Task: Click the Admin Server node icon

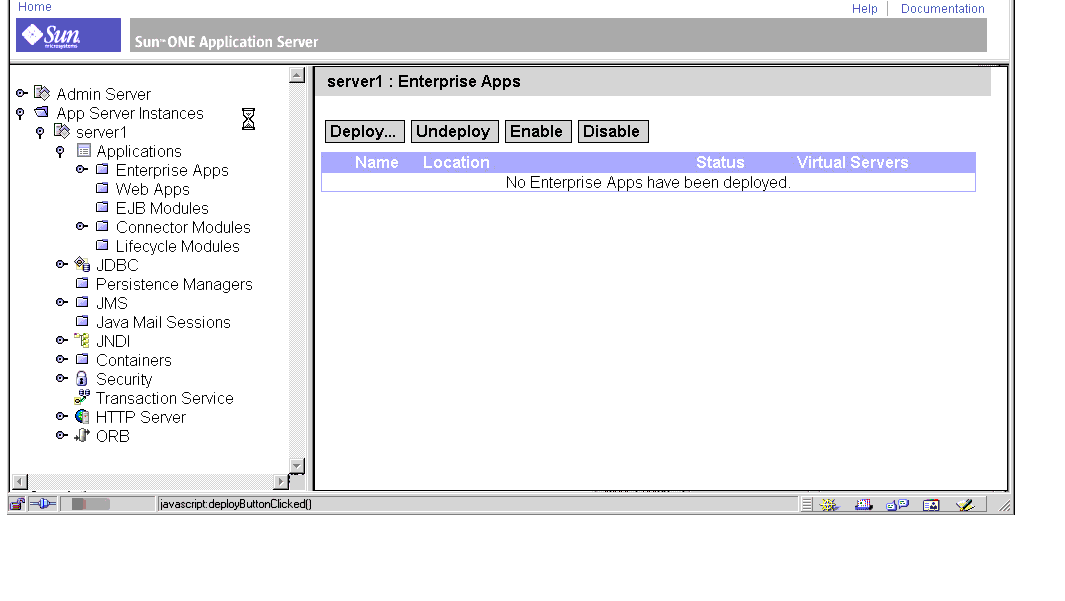Action: click(x=42, y=92)
